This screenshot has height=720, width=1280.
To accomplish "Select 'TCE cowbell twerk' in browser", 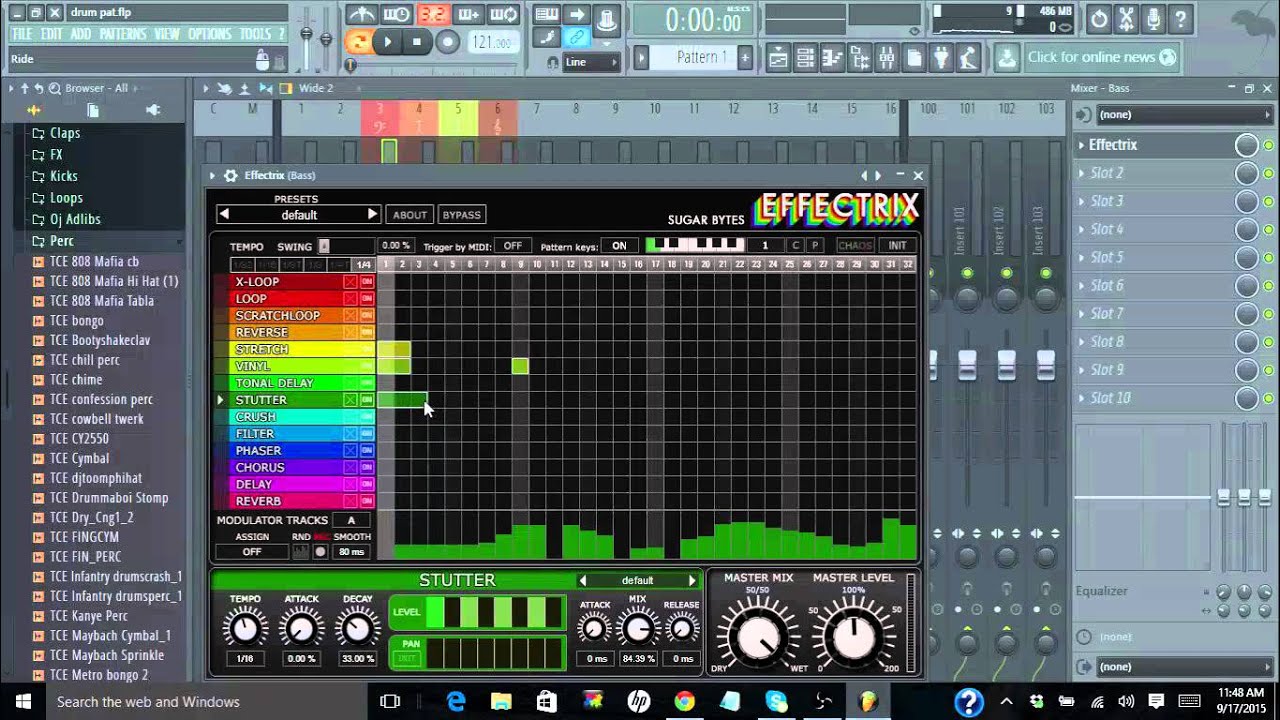I will (97, 419).
